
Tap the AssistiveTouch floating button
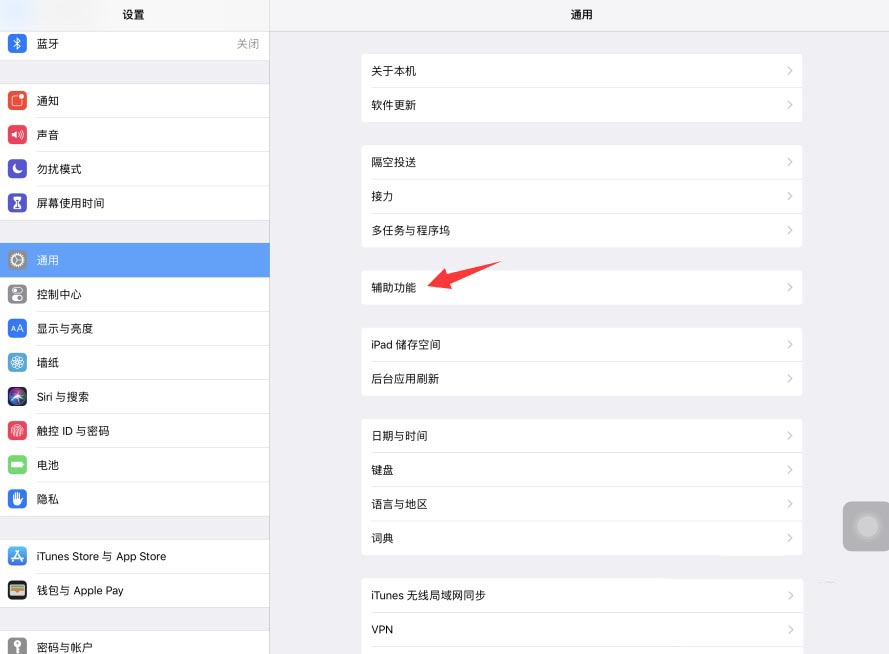pyautogui.click(x=866, y=526)
